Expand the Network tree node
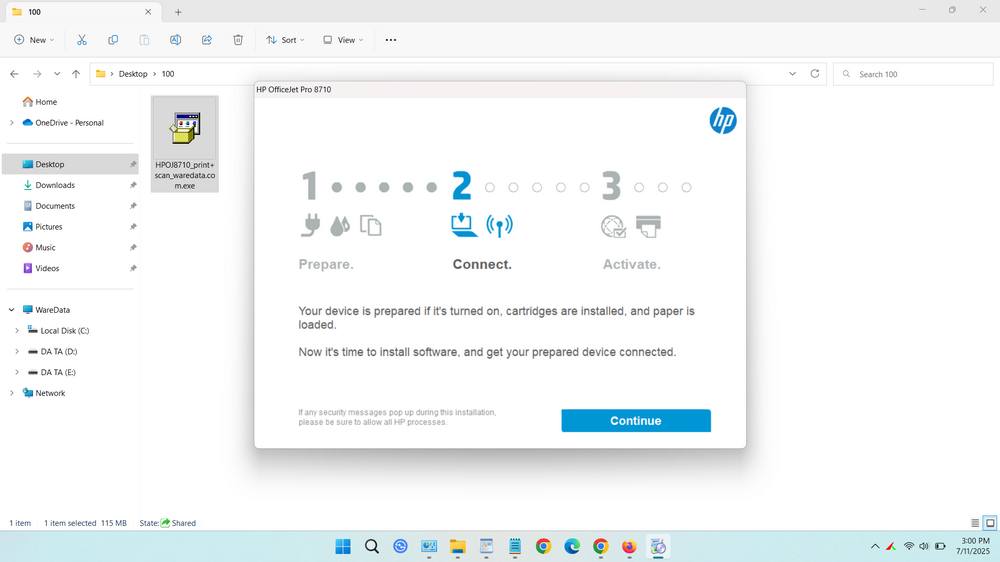Viewport: 1000px width, 562px height. click(x=11, y=393)
